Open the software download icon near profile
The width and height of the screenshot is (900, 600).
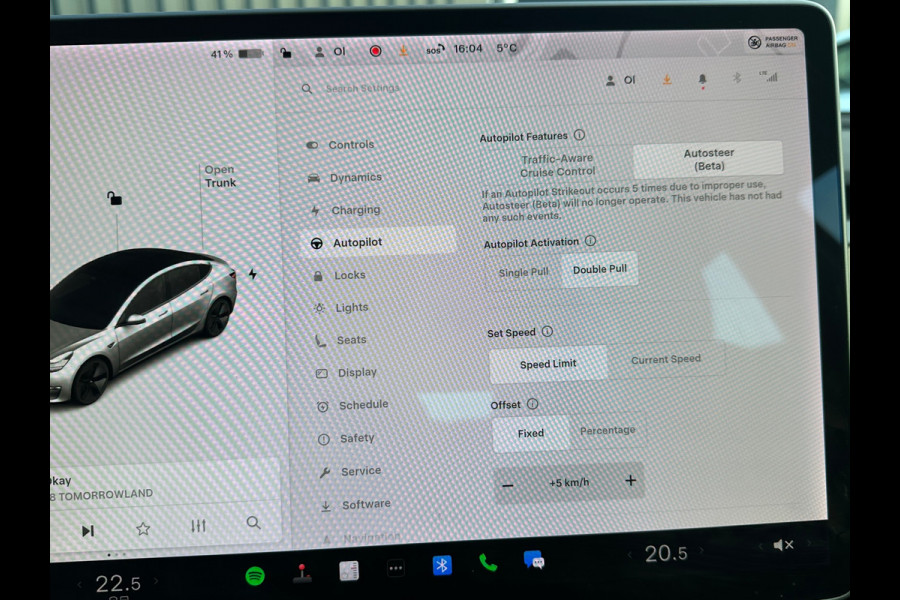pos(666,79)
